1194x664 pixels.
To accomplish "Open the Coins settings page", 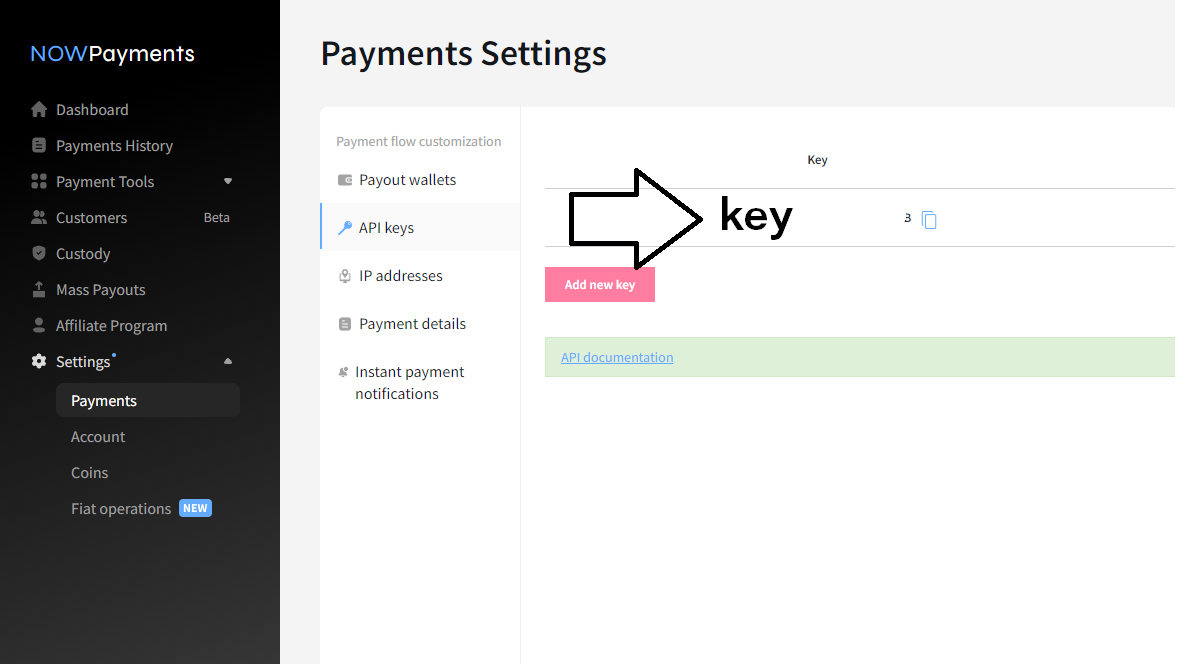I will click(x=89, y=473).
